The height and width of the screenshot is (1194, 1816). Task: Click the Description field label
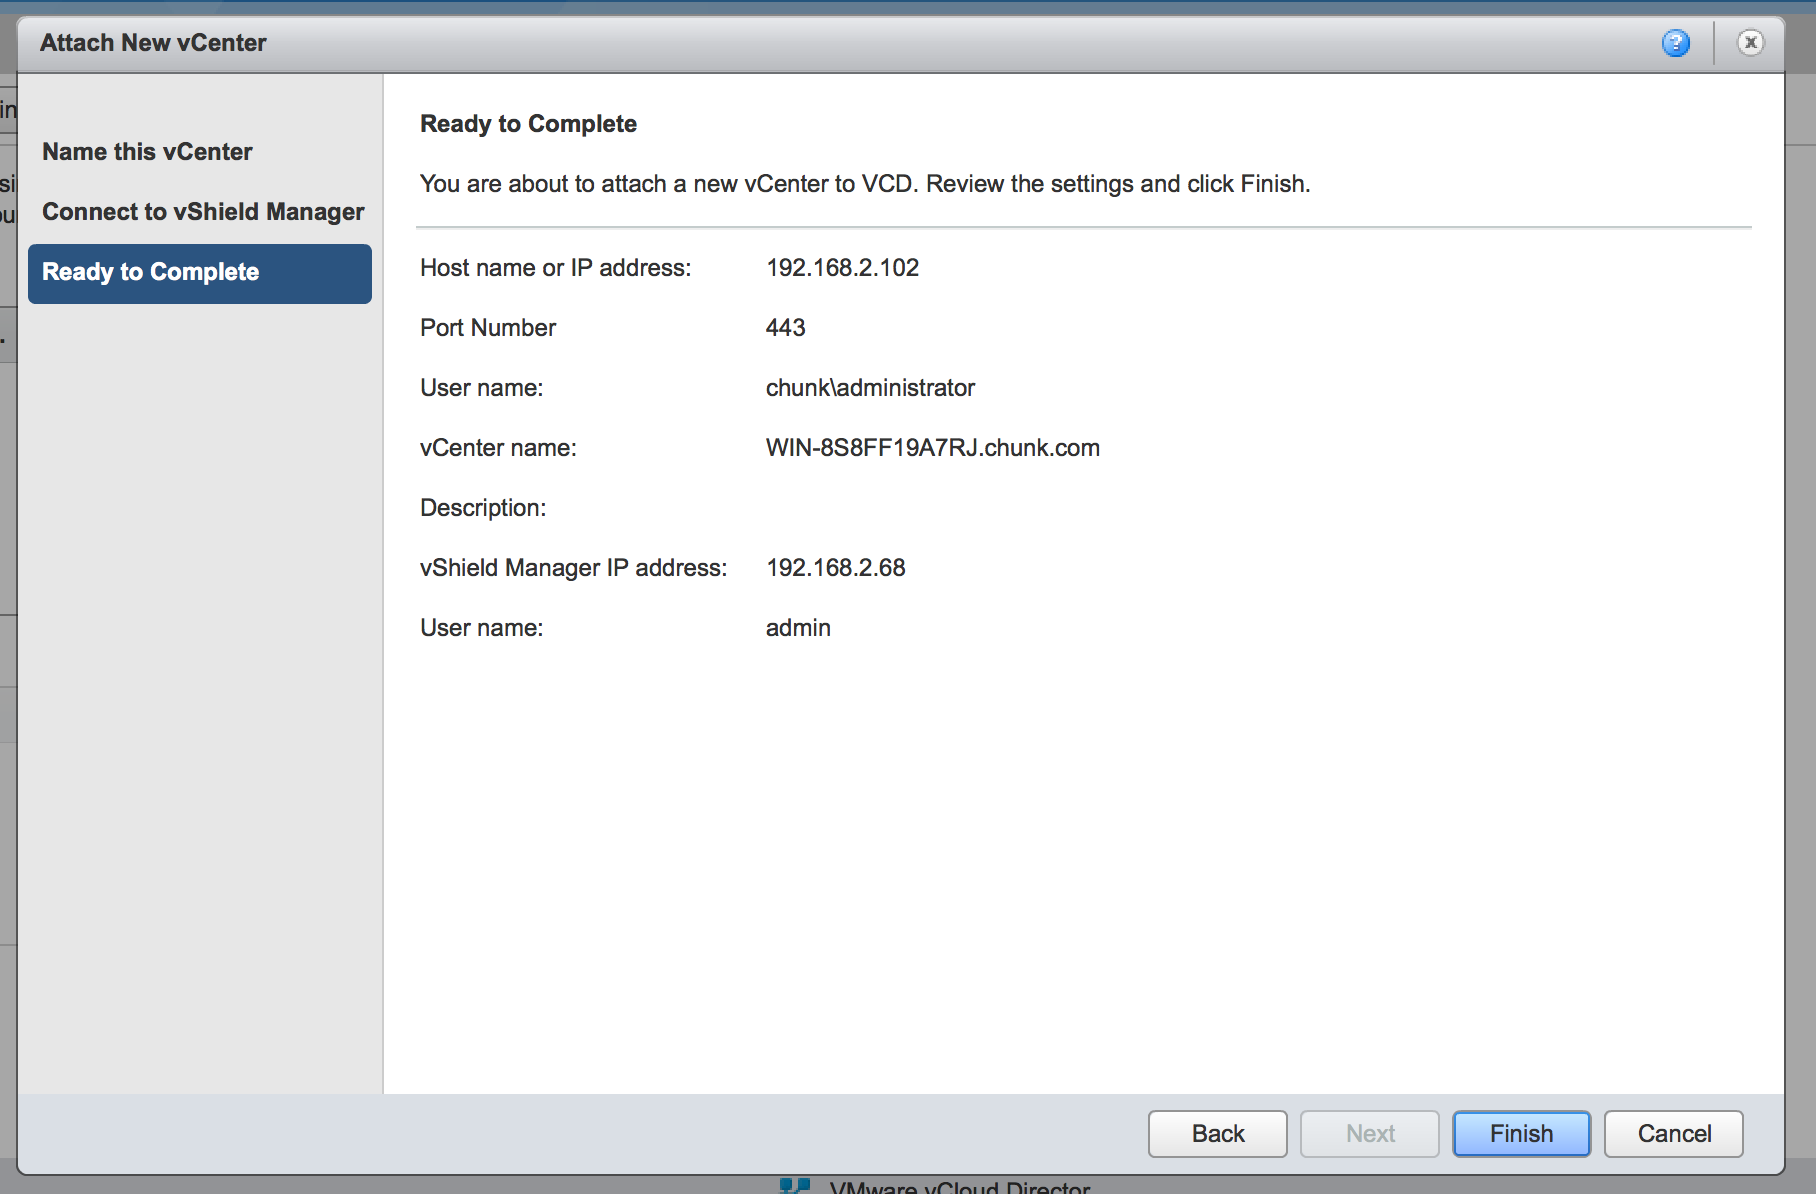pos(483,508)
